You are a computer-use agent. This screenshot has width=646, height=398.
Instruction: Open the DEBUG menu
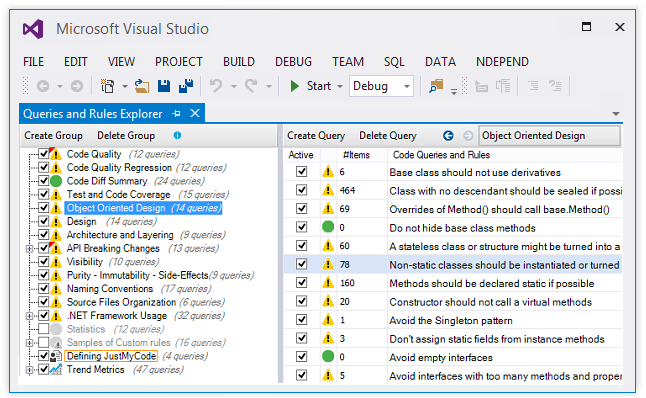293,62
